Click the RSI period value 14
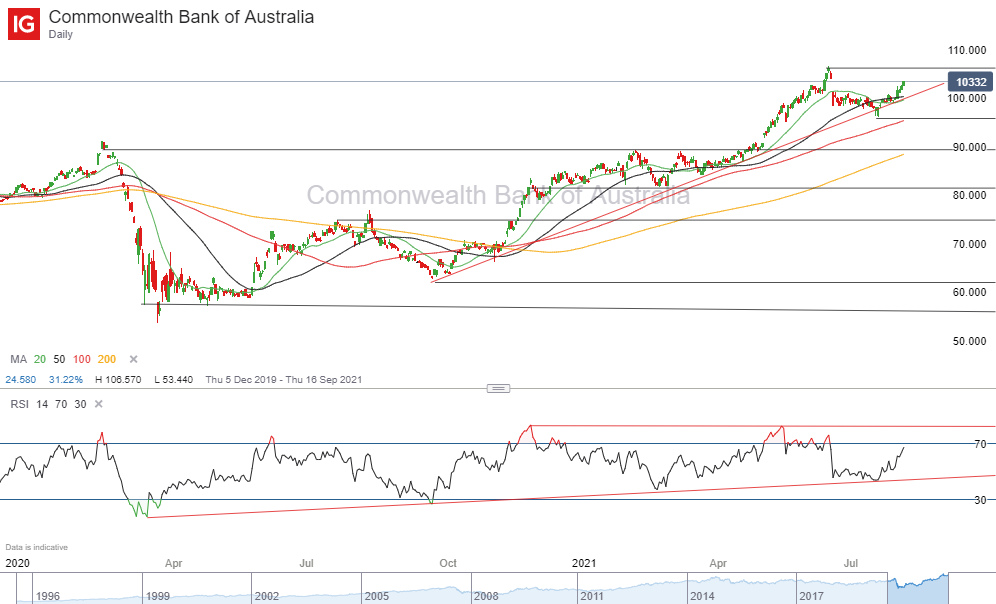Screen dimensions: 996x604 (42, 404)
